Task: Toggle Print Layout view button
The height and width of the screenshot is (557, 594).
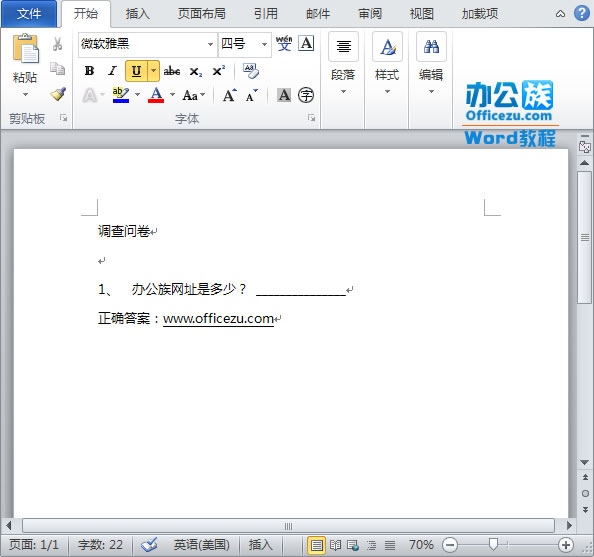Action: click(x=317, y=545)
